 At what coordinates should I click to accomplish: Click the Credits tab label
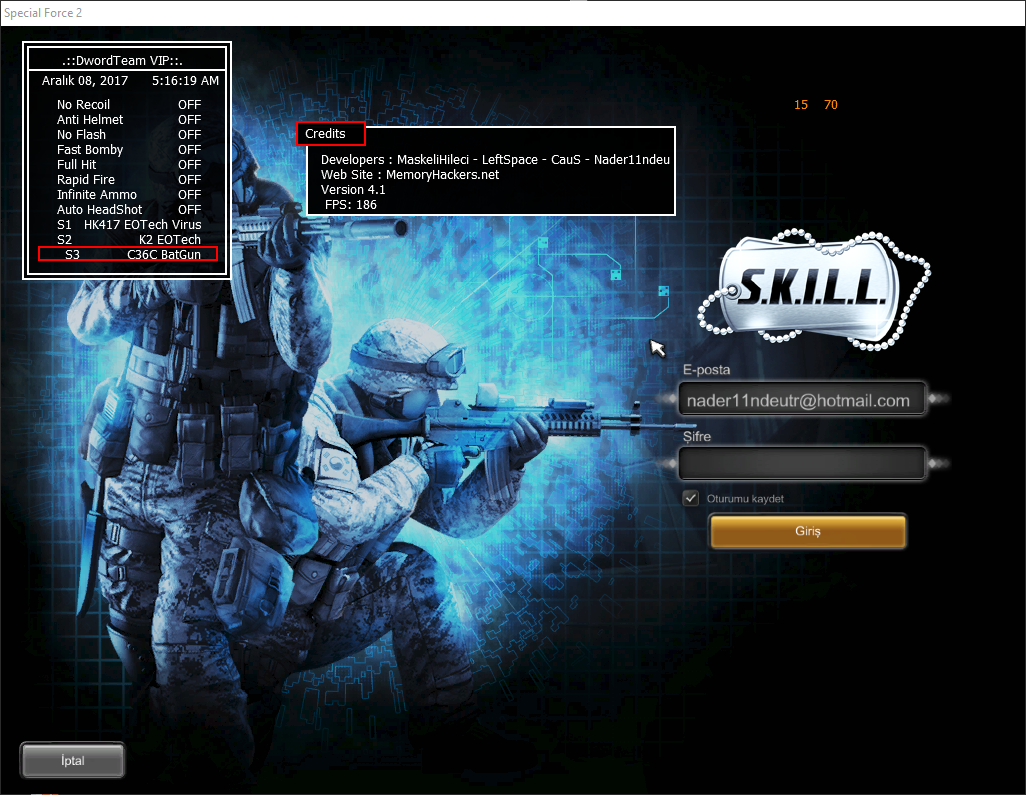(325, 133)
